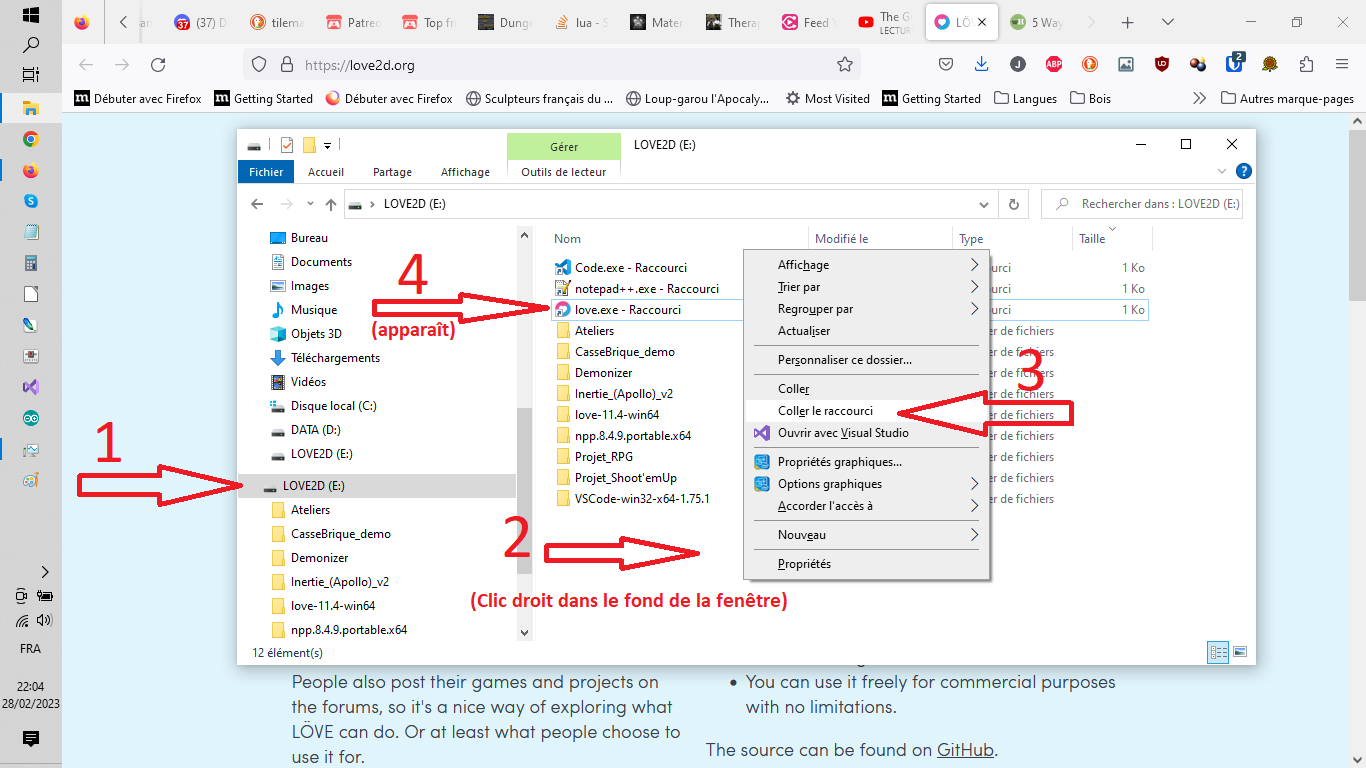
Task: Open the GitHub link on the page
Action: (x=965, y=750)
